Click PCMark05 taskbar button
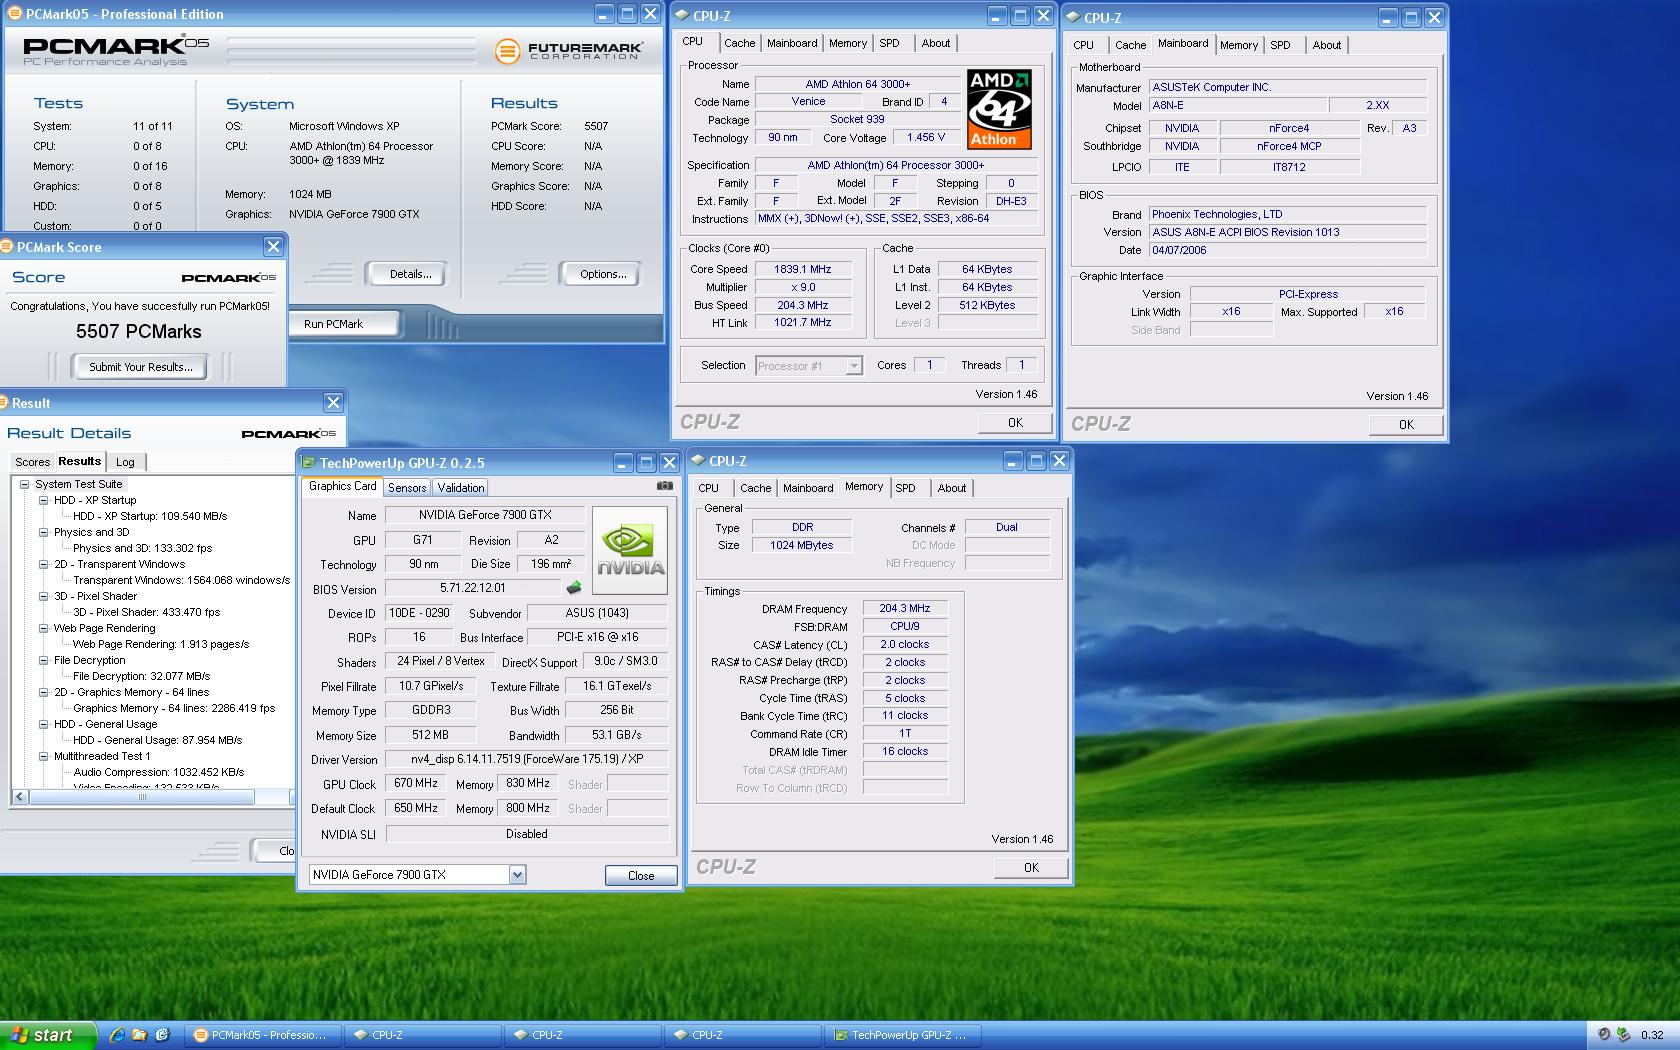Image resolution: width=1680 pixels, height=1050 pixels. click(x=263, y=1035)
